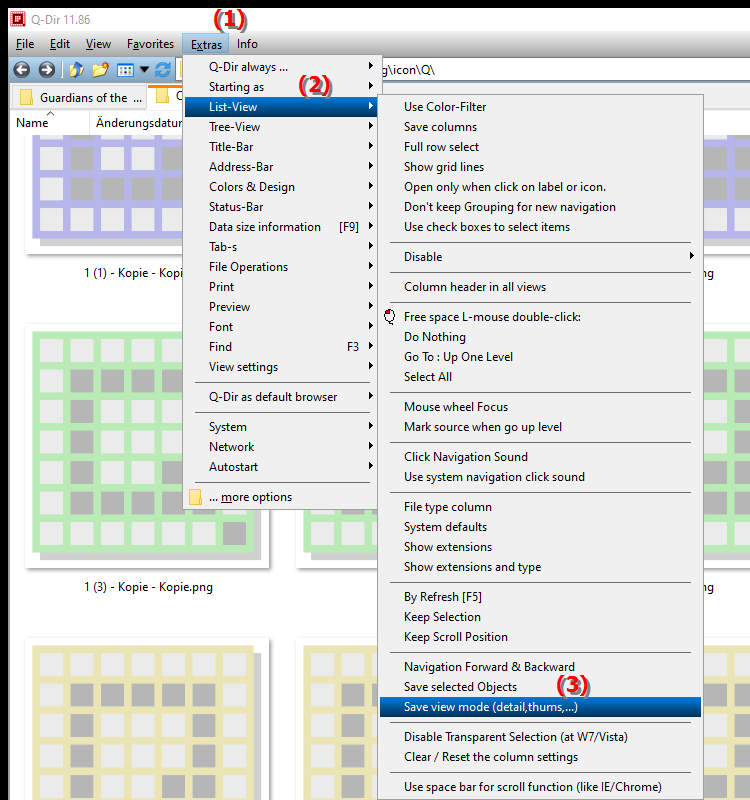The image size is (750, 800).
Task: Expand the Status-Bar submenu
Action: (281, 207)
